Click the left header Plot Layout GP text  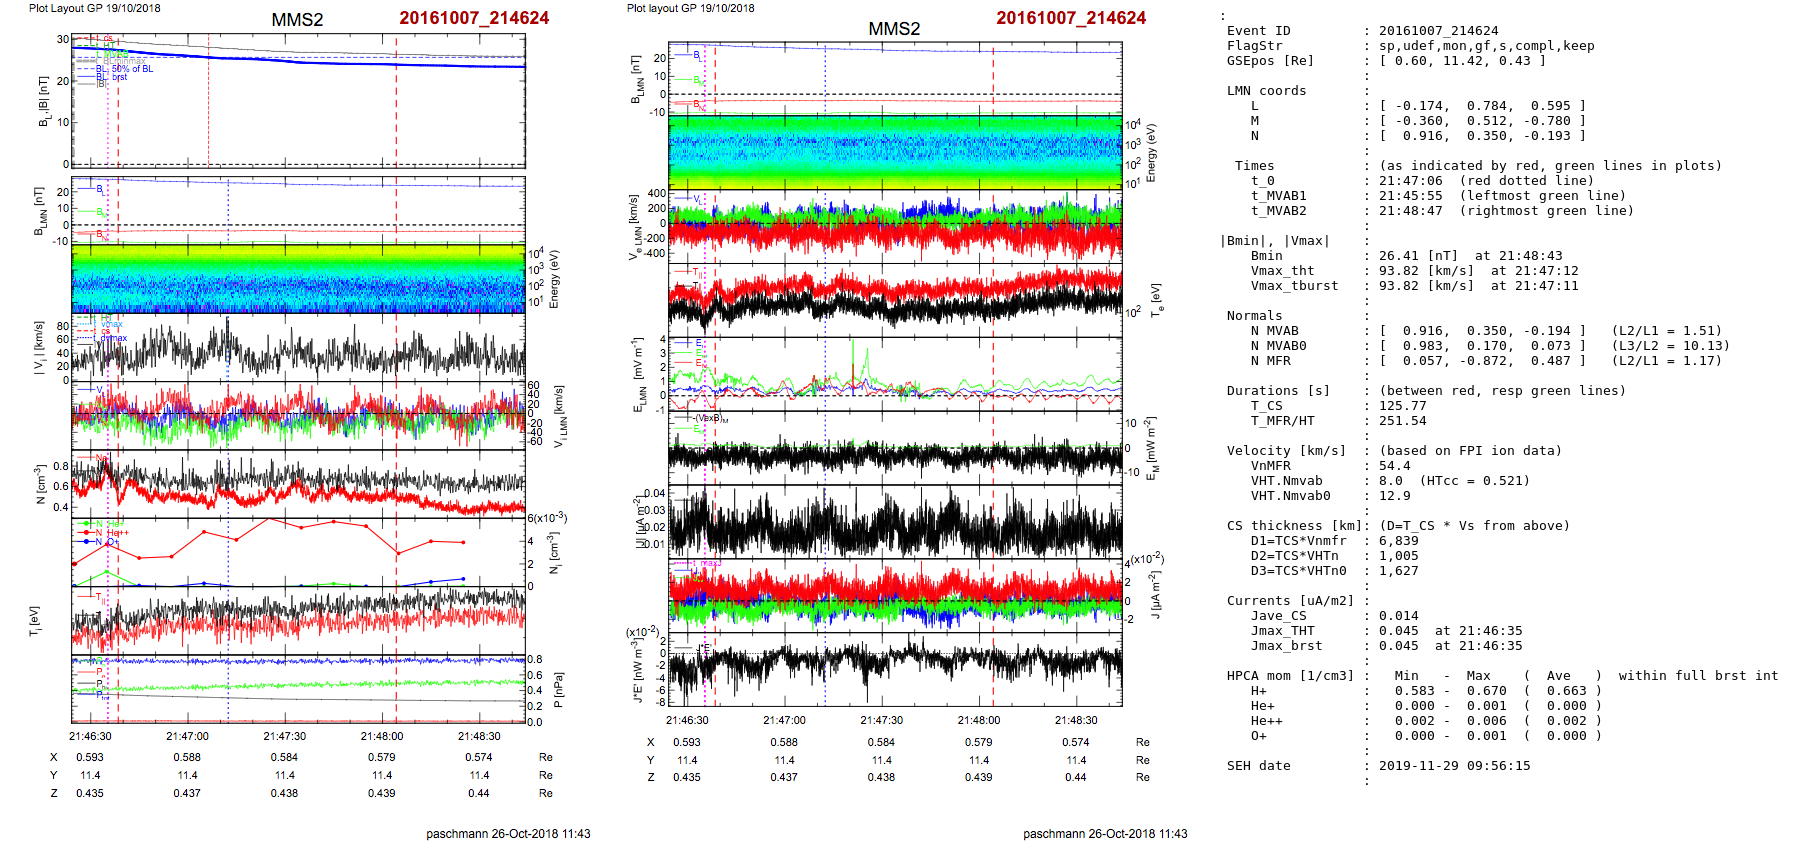[x=94, y=8]
